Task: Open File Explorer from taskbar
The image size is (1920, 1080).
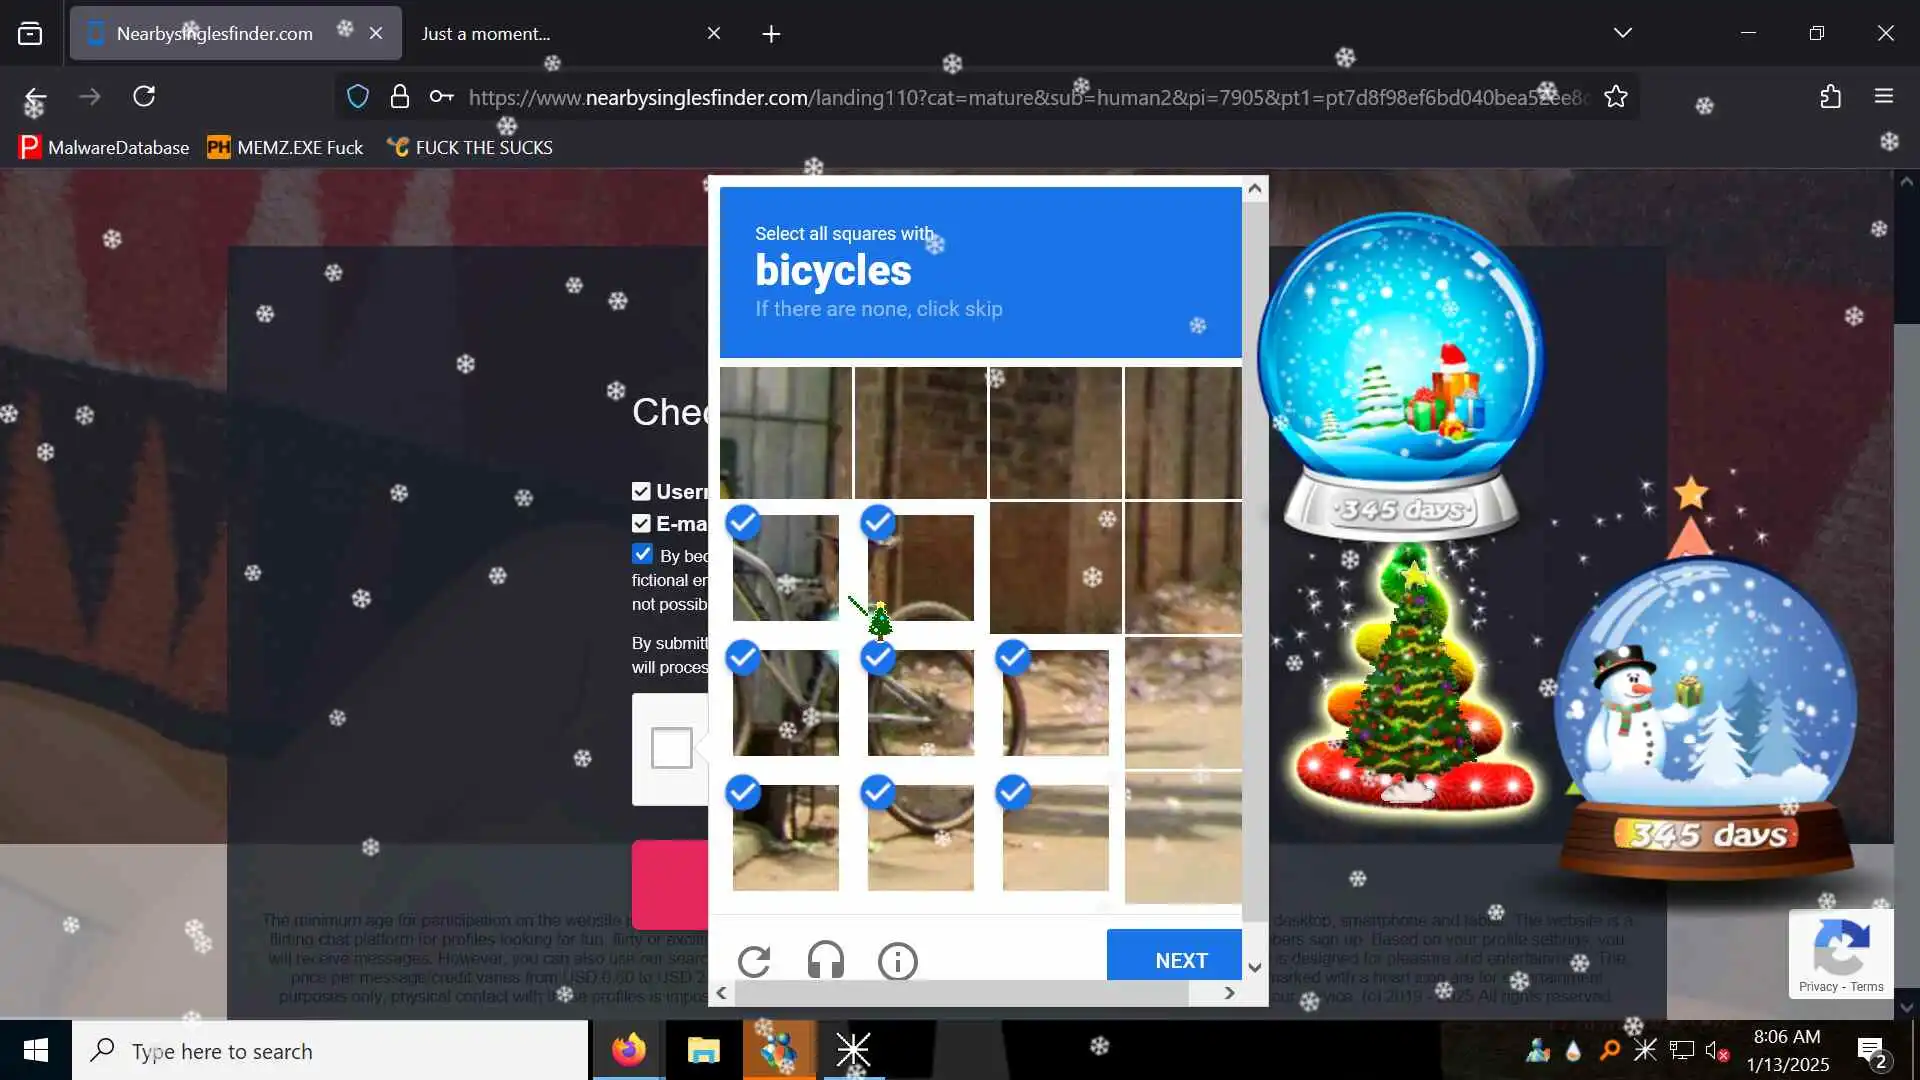Action: 703,1050
